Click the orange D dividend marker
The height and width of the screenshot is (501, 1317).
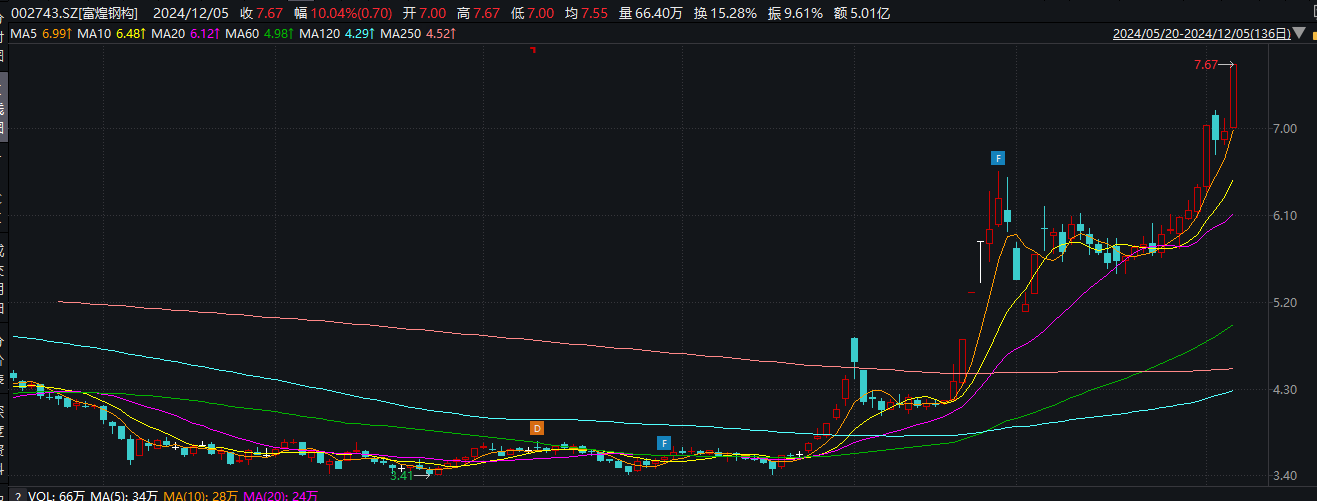[537, 428]
